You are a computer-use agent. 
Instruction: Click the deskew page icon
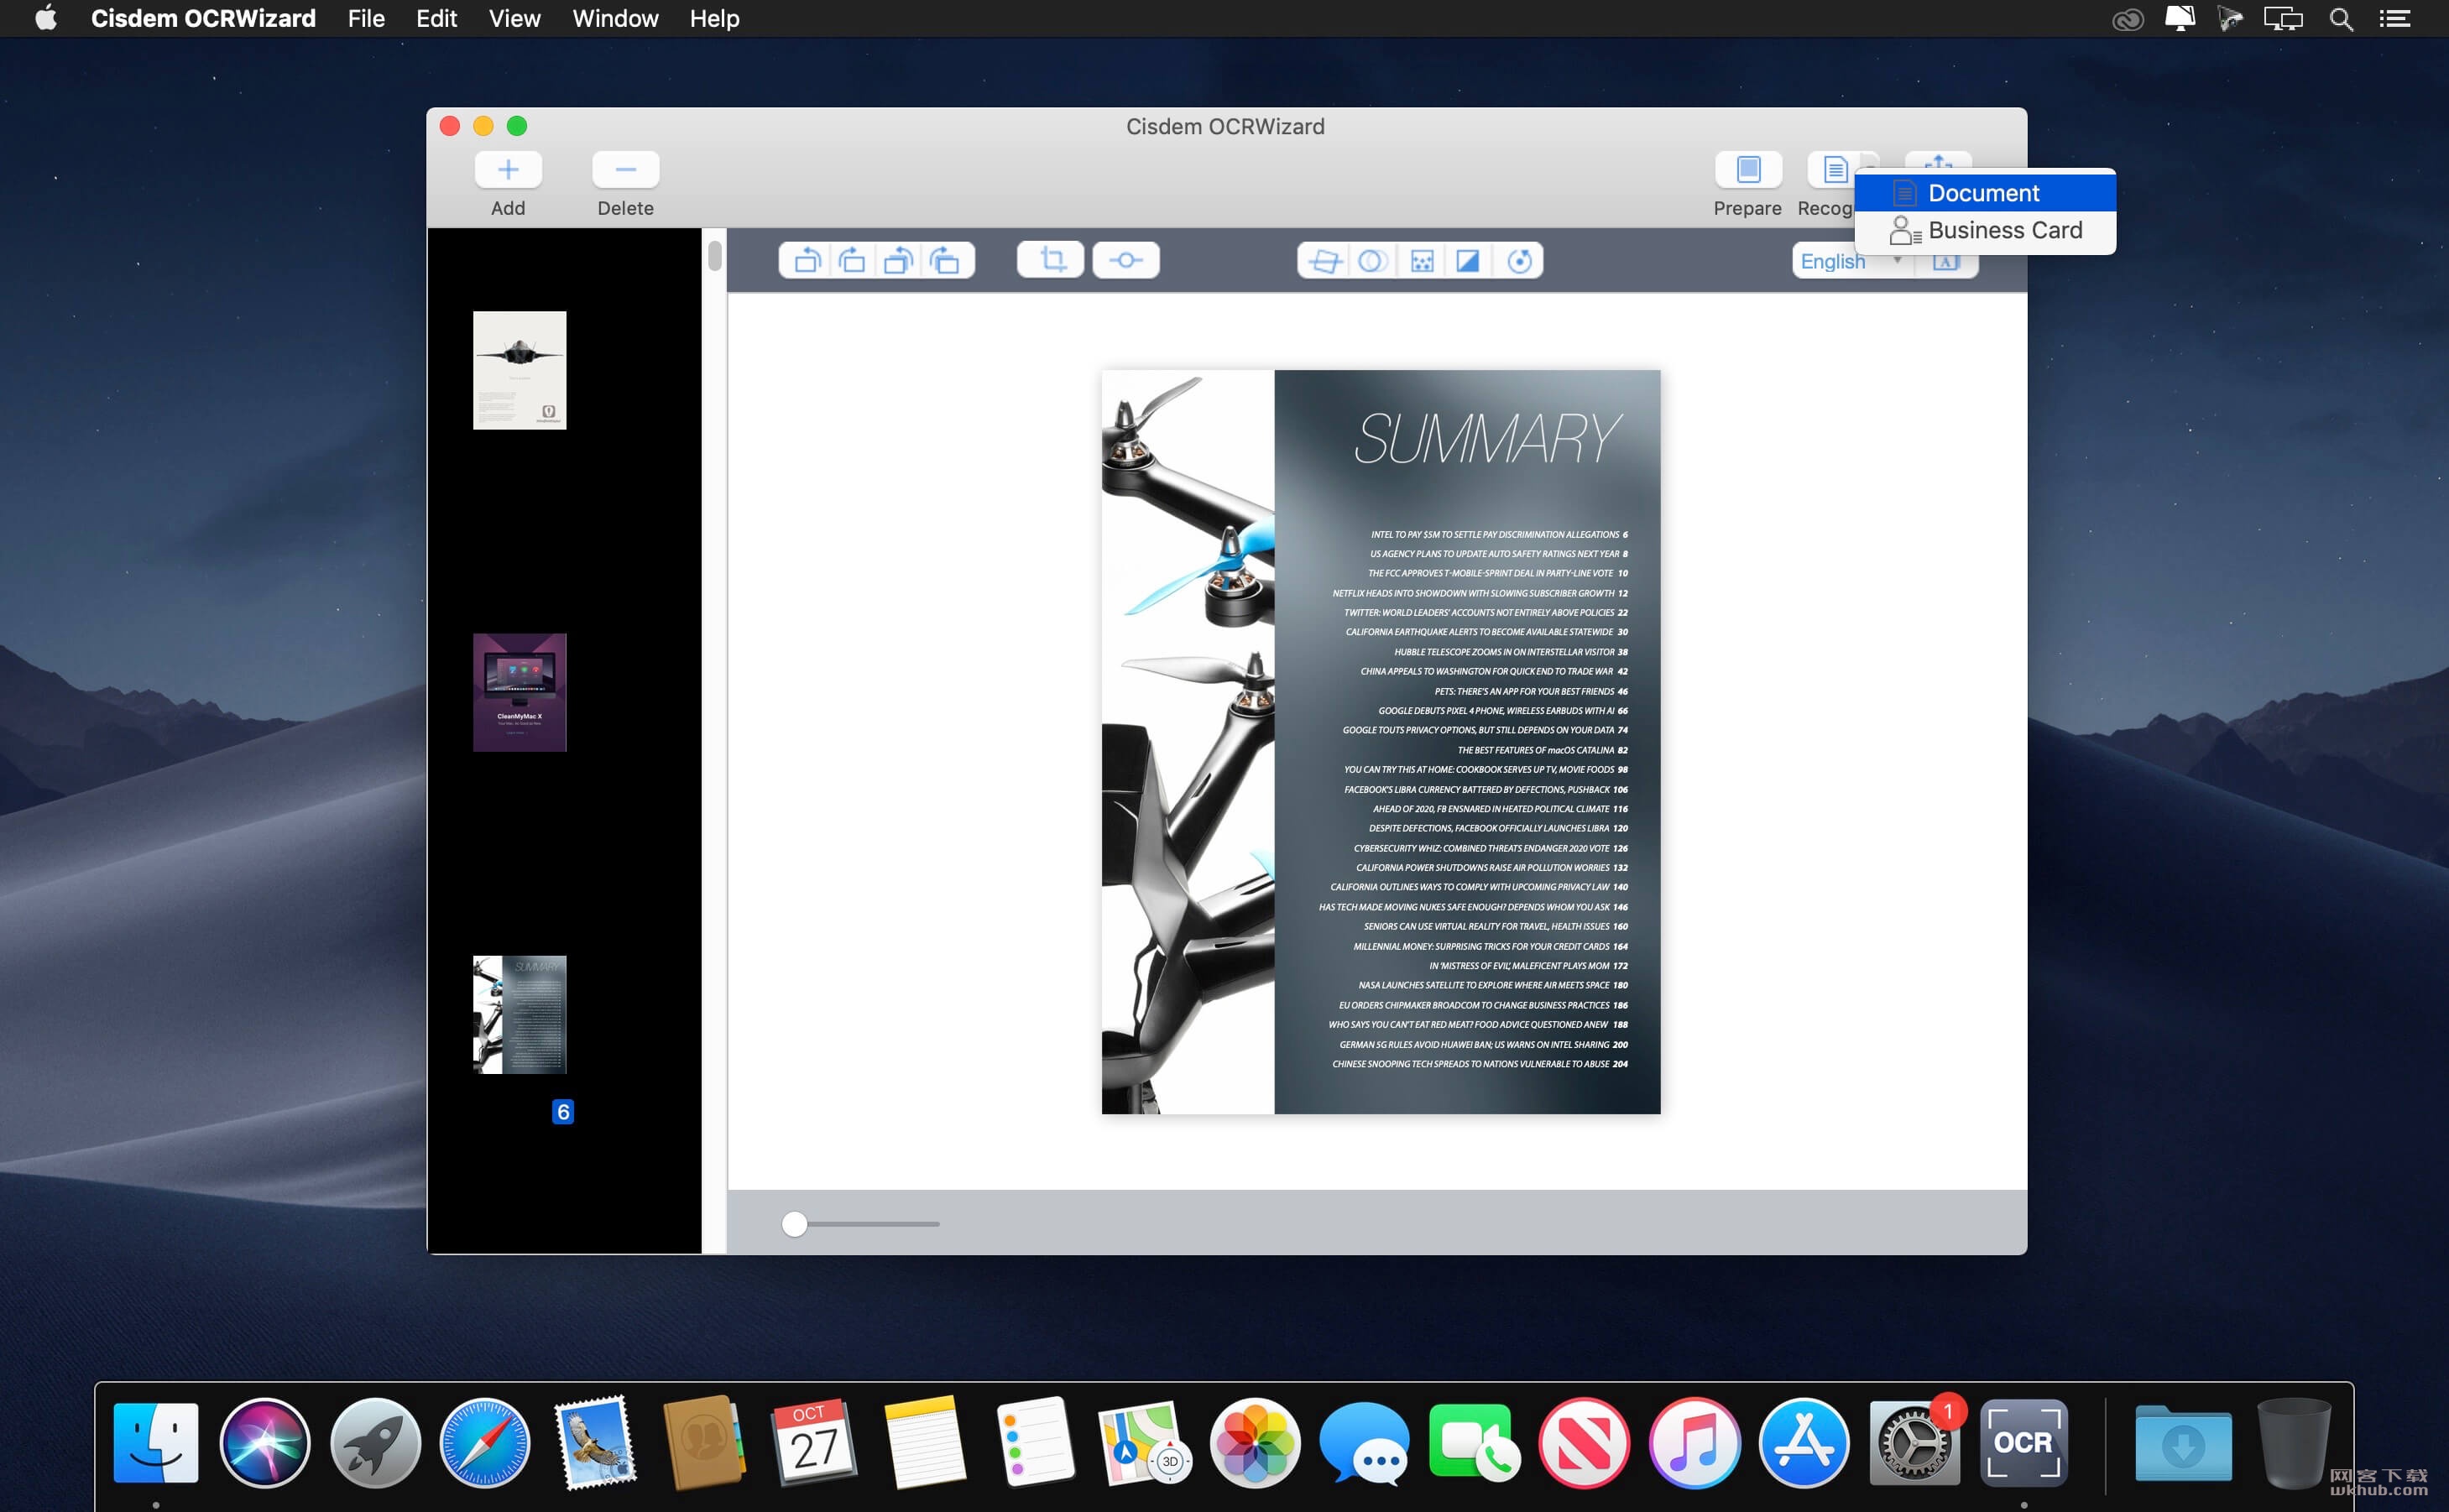click(x=1324, y=262)
